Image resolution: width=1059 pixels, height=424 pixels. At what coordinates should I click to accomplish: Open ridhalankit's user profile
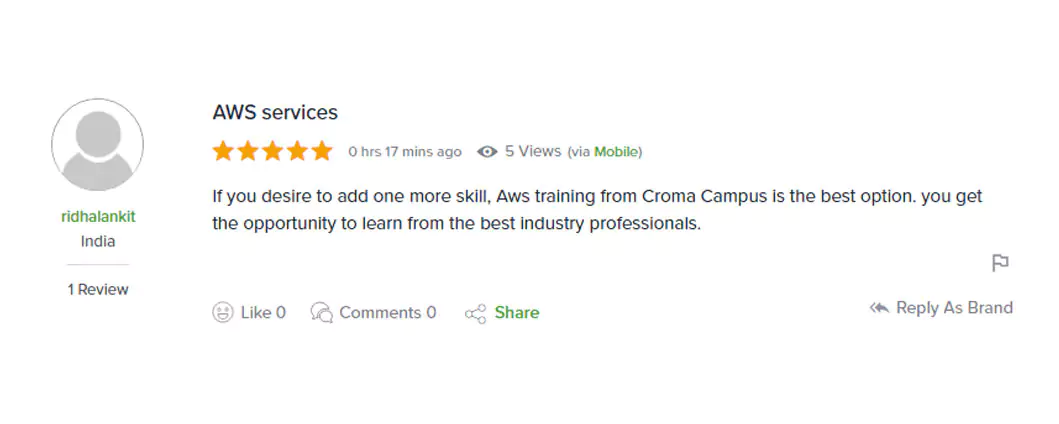pyautogui.click(x=98, y=216)
